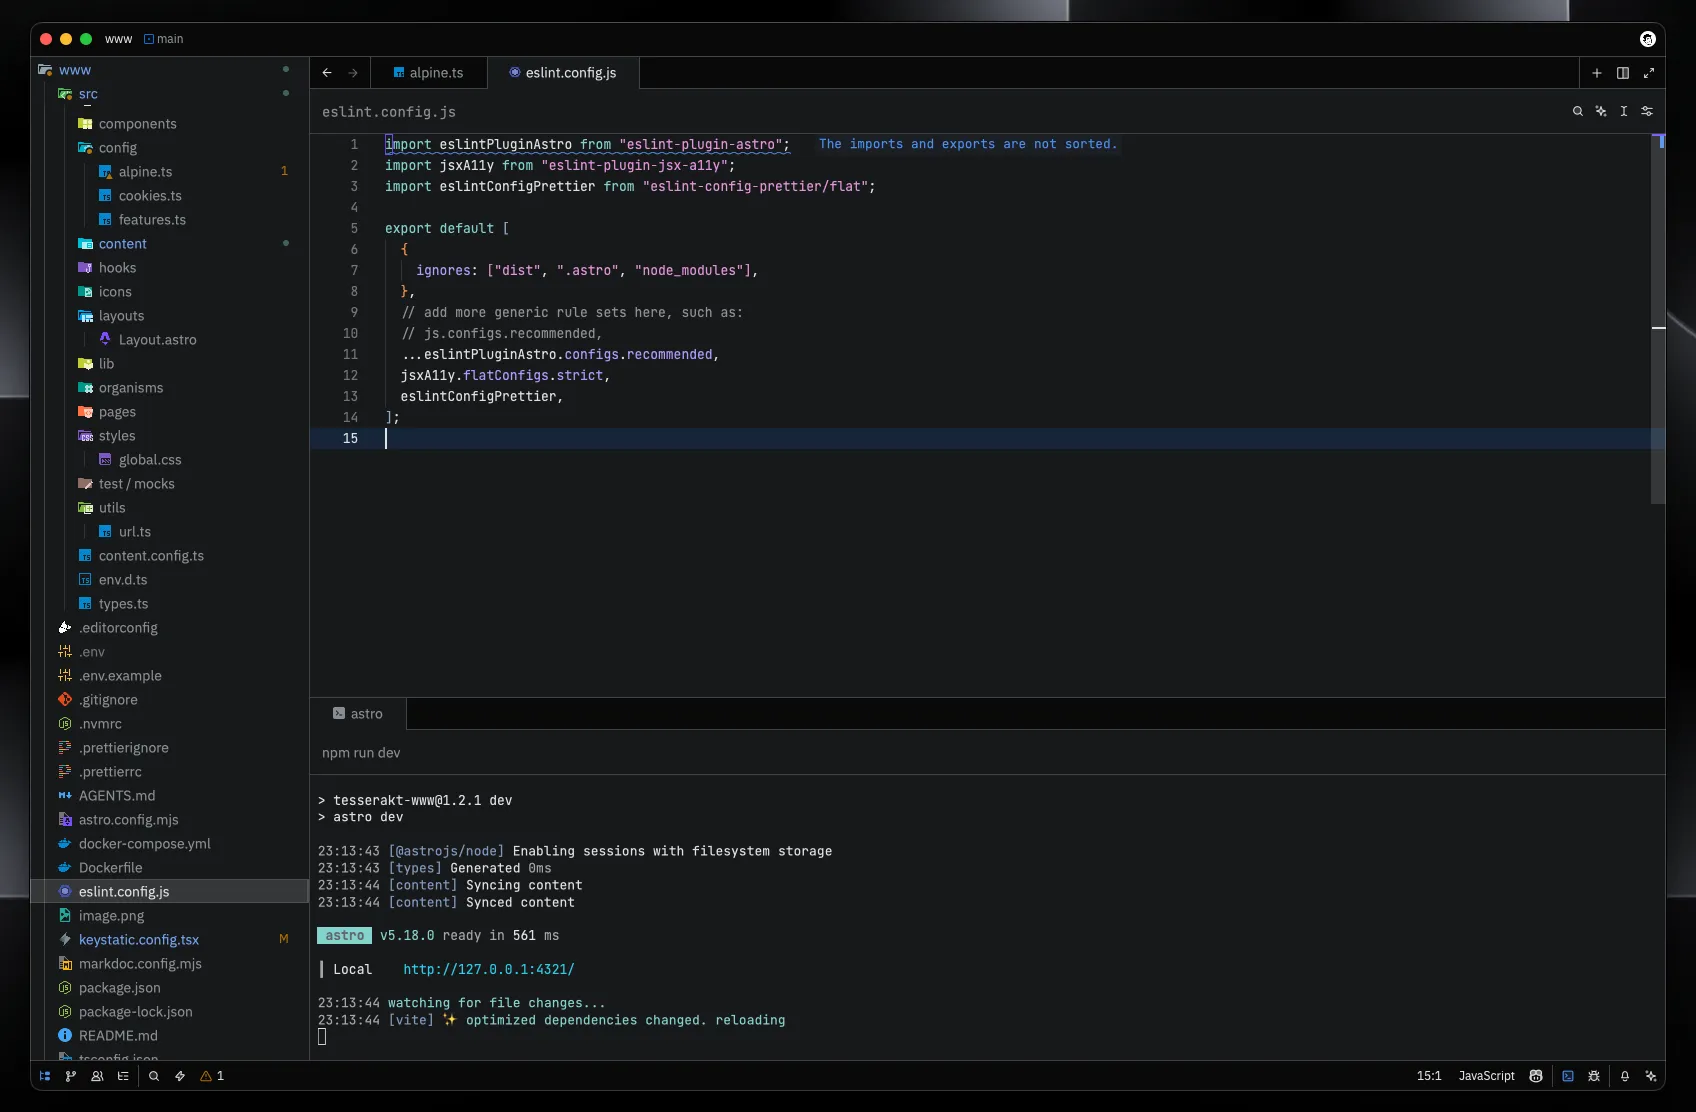This screenshot has width=1696, height=1112.
Task: Open the local server link http://127.0.0.1:4321/
Action: tap(489, 970)
